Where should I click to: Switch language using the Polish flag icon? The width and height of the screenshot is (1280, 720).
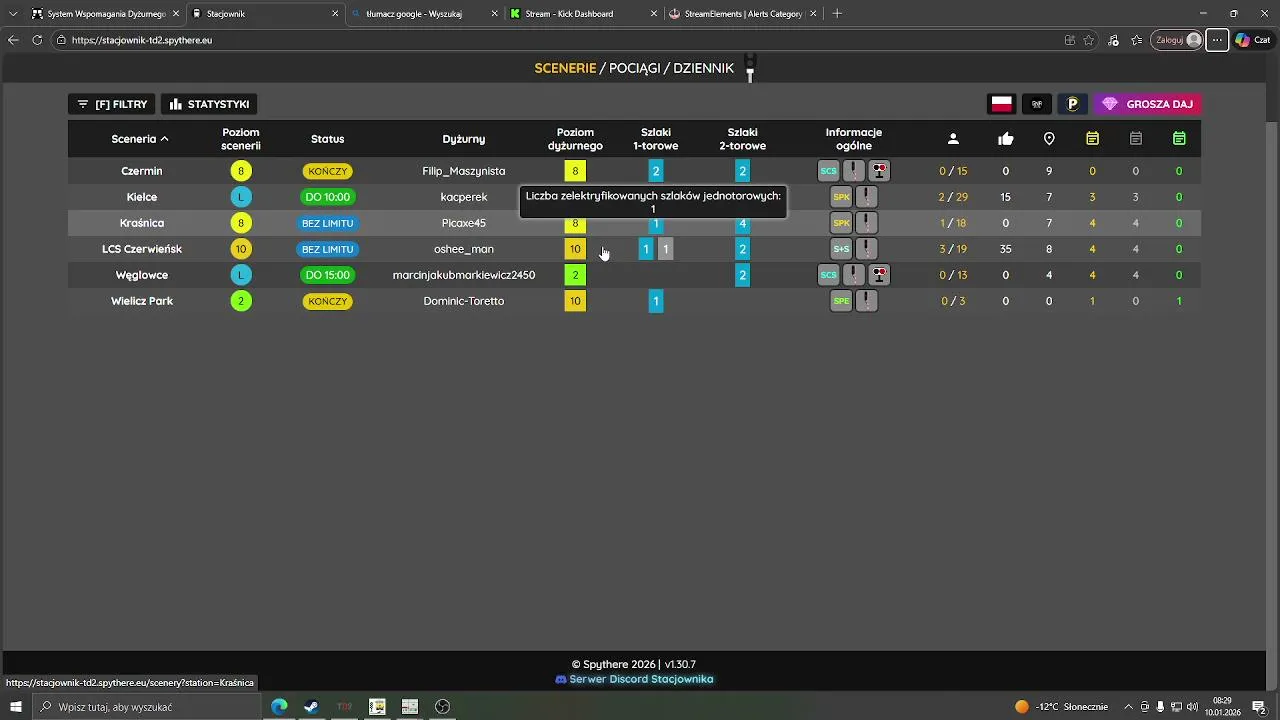(x=1001, y=104)
